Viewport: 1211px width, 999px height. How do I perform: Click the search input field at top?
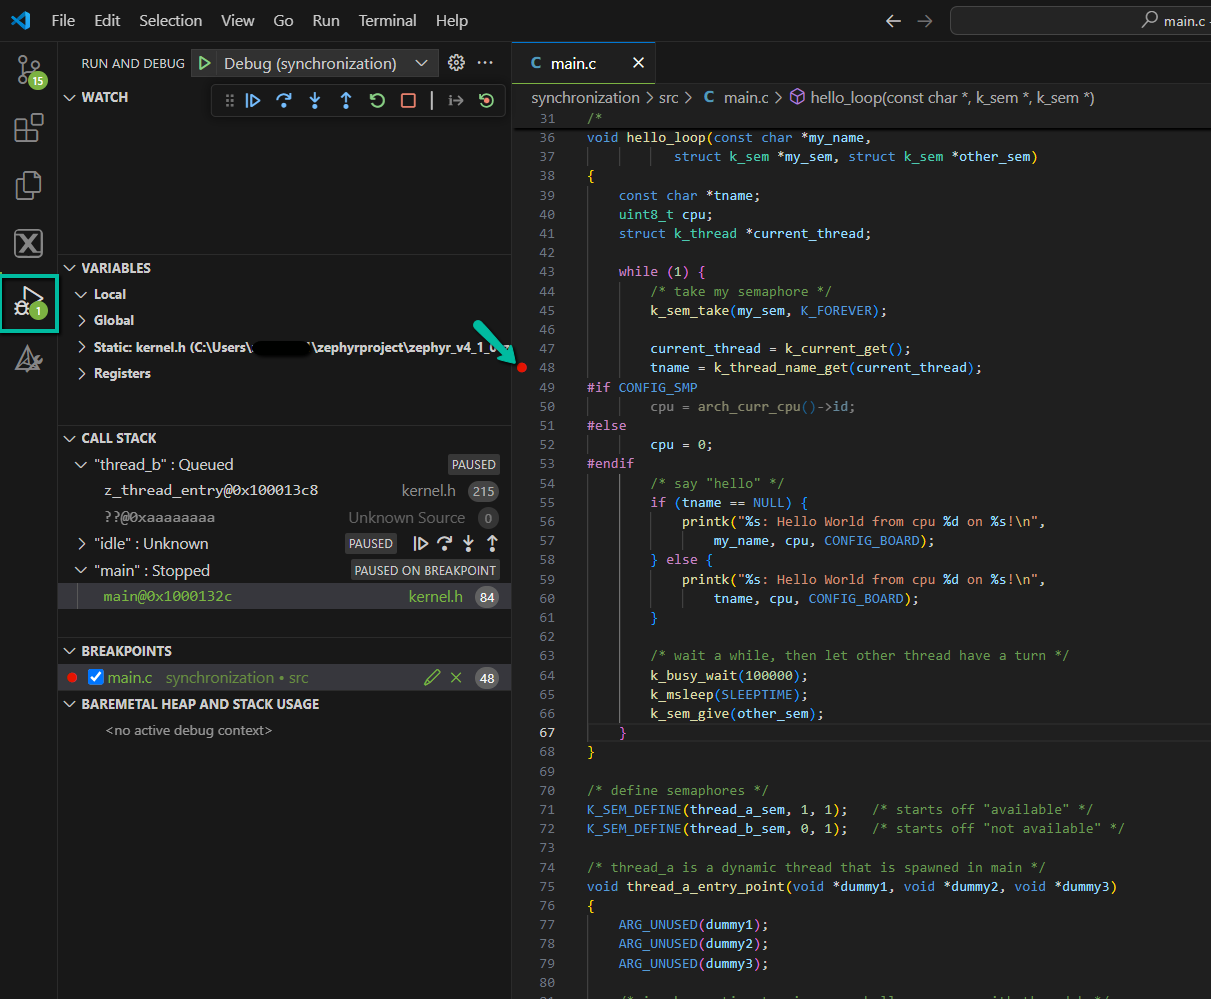pyautogui.click(x=1080, y=20)
